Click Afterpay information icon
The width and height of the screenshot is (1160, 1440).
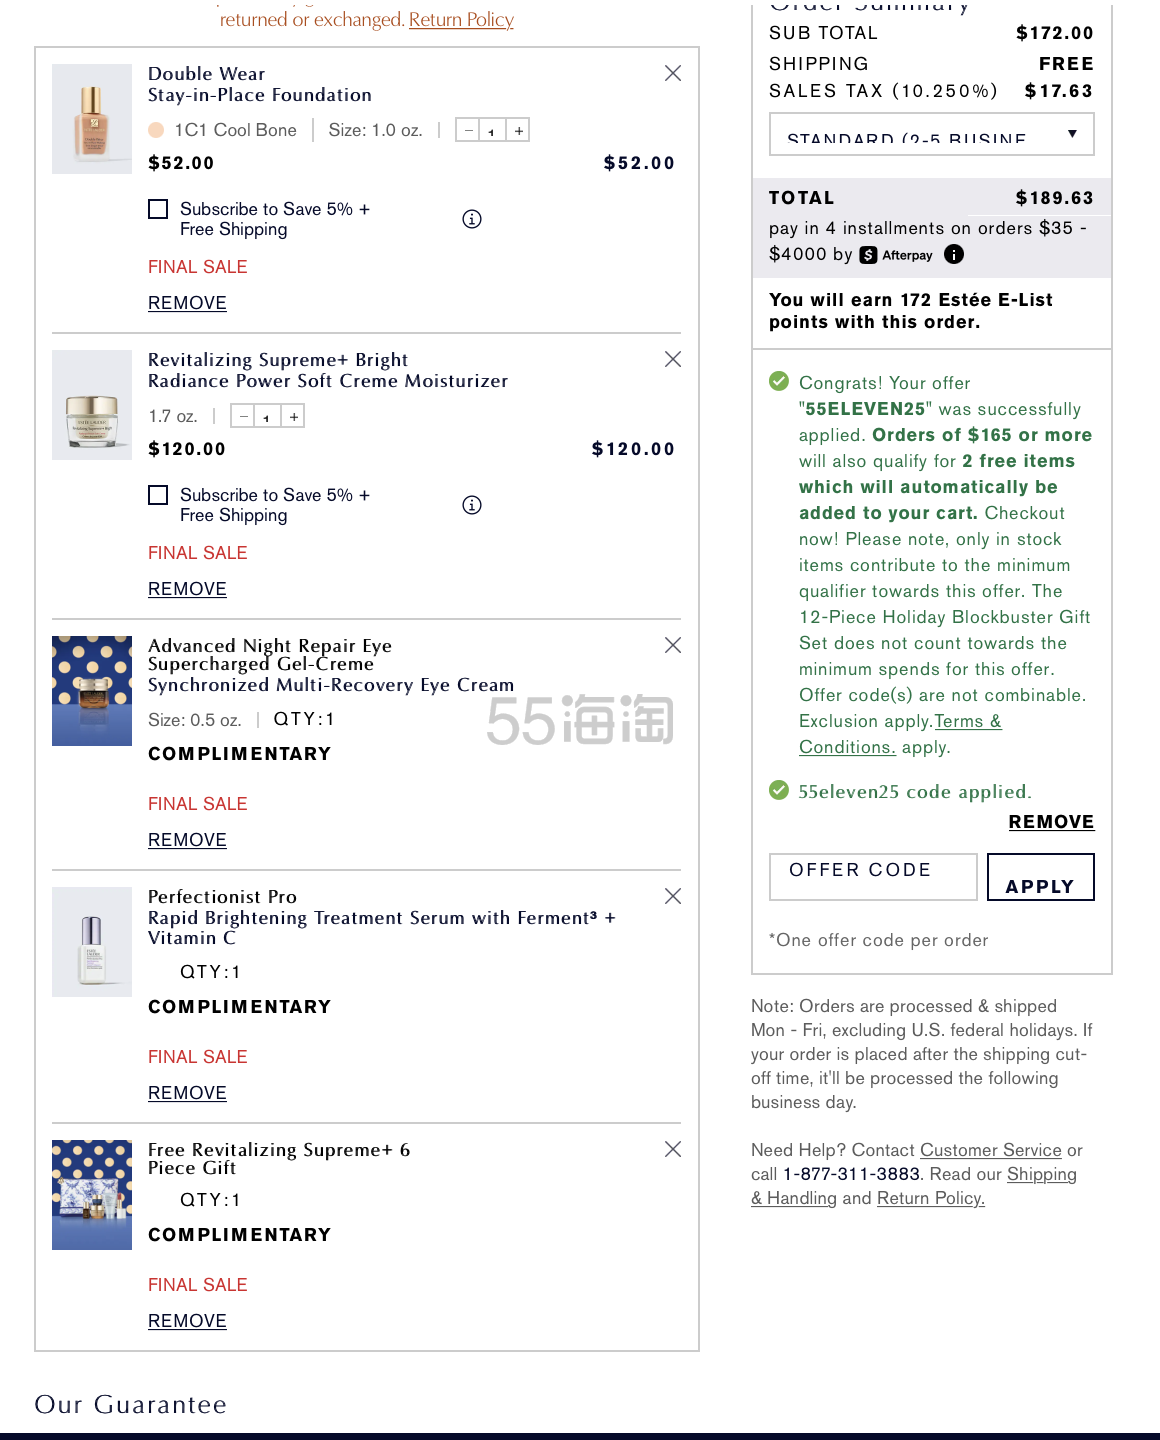coord(954,254)
